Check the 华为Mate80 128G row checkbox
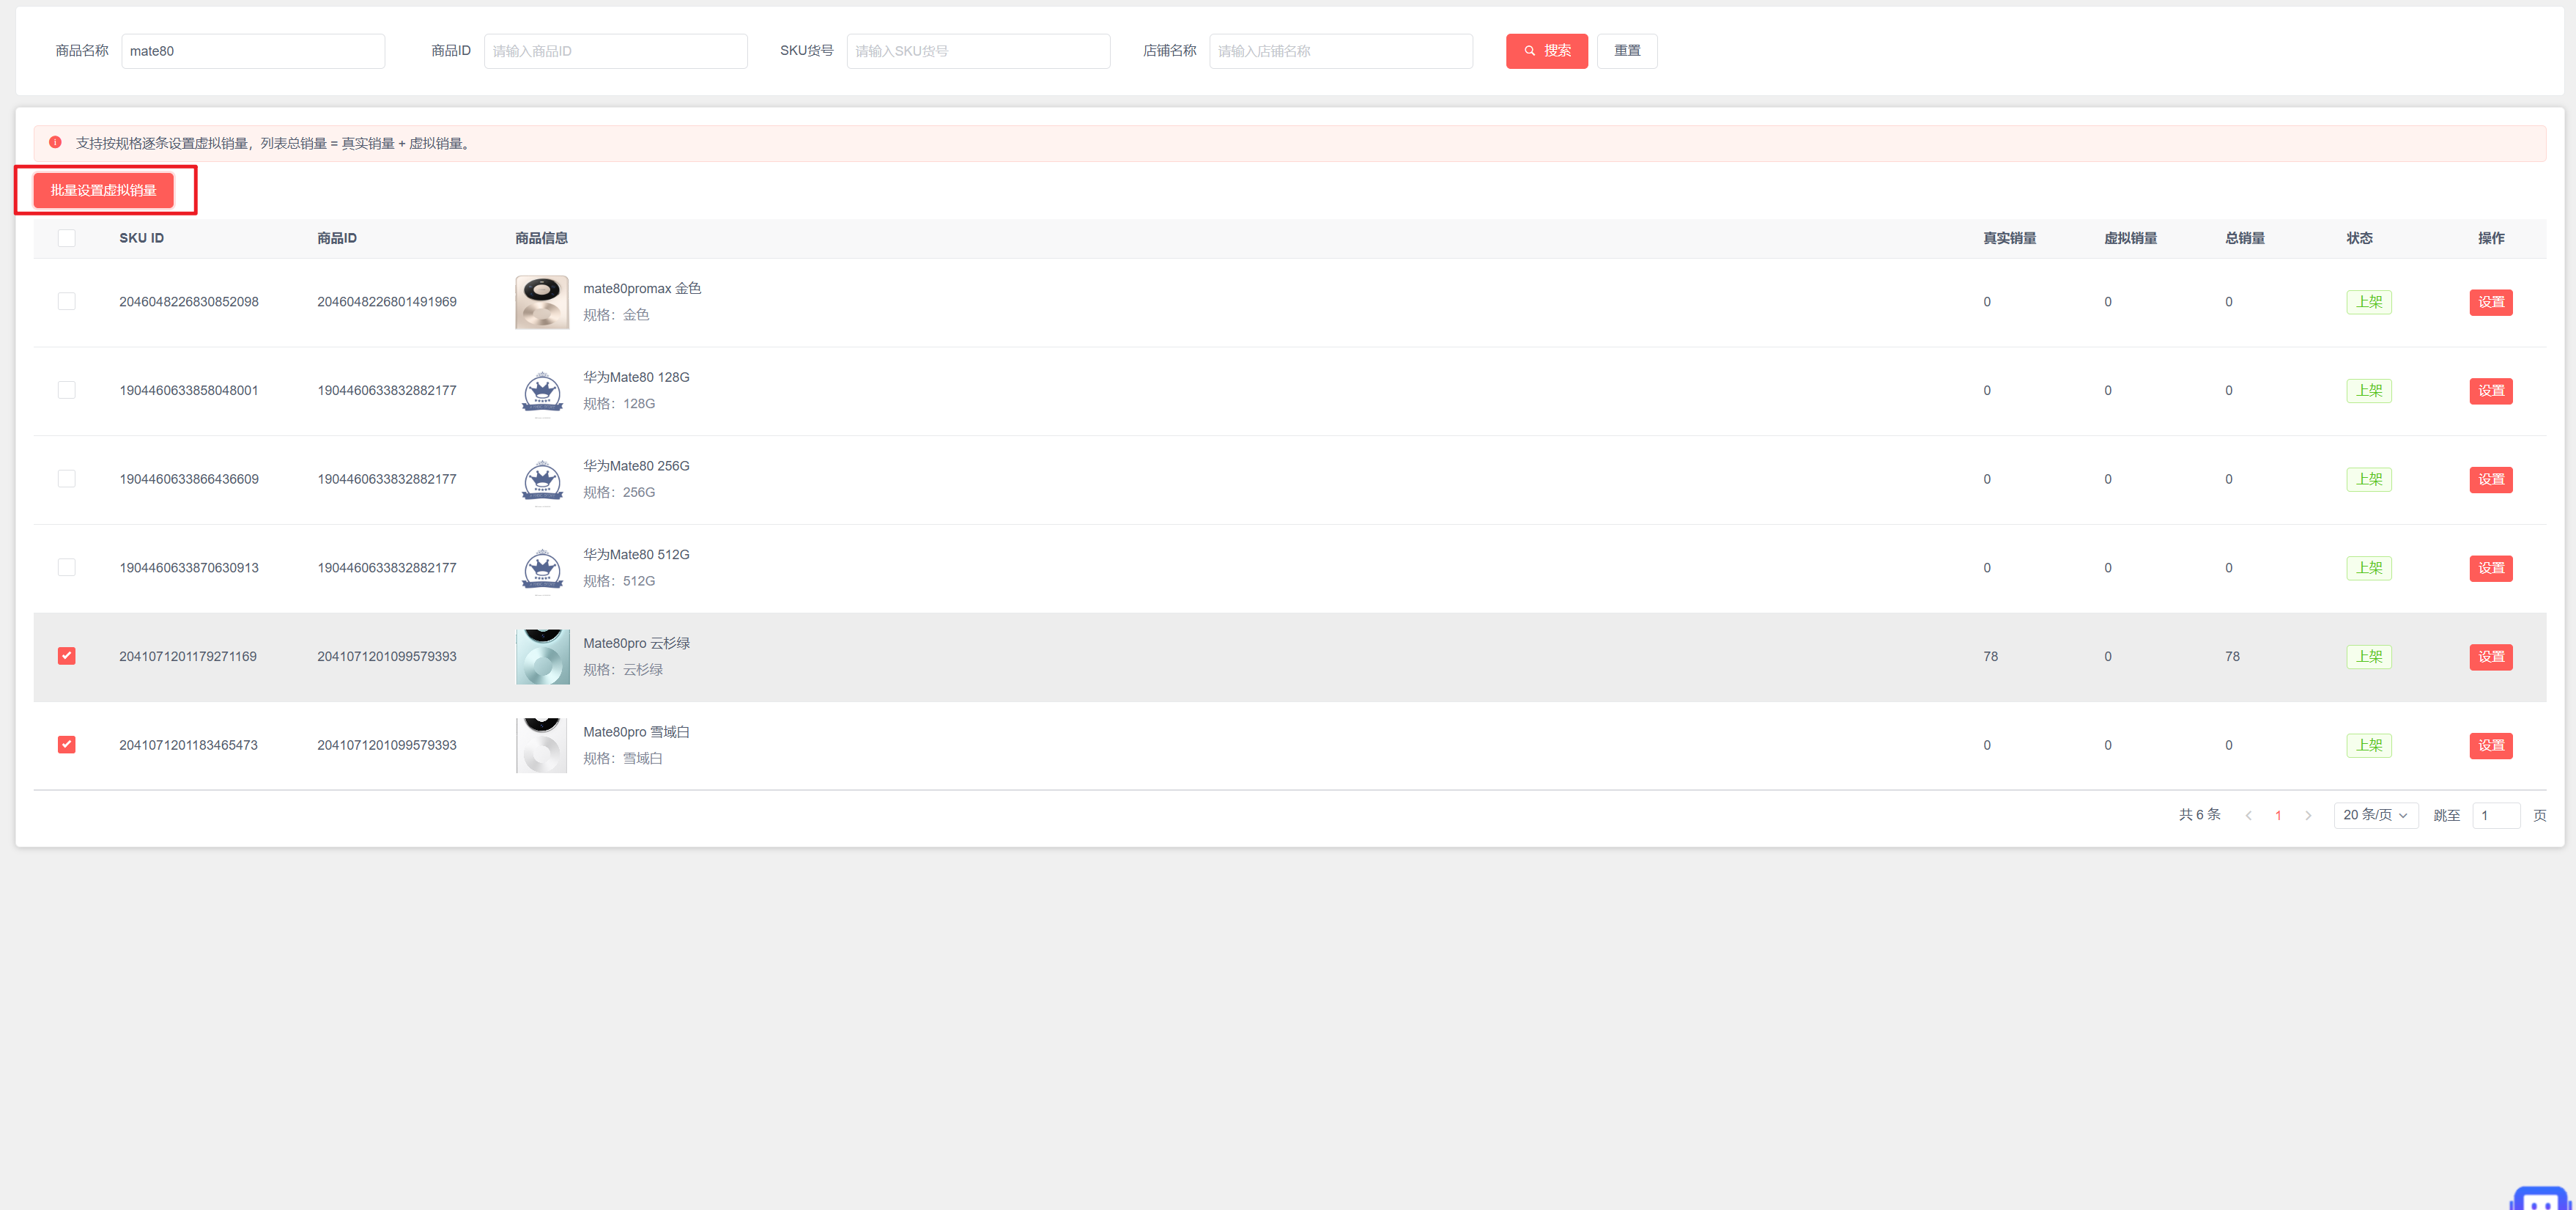 point(67,390)
